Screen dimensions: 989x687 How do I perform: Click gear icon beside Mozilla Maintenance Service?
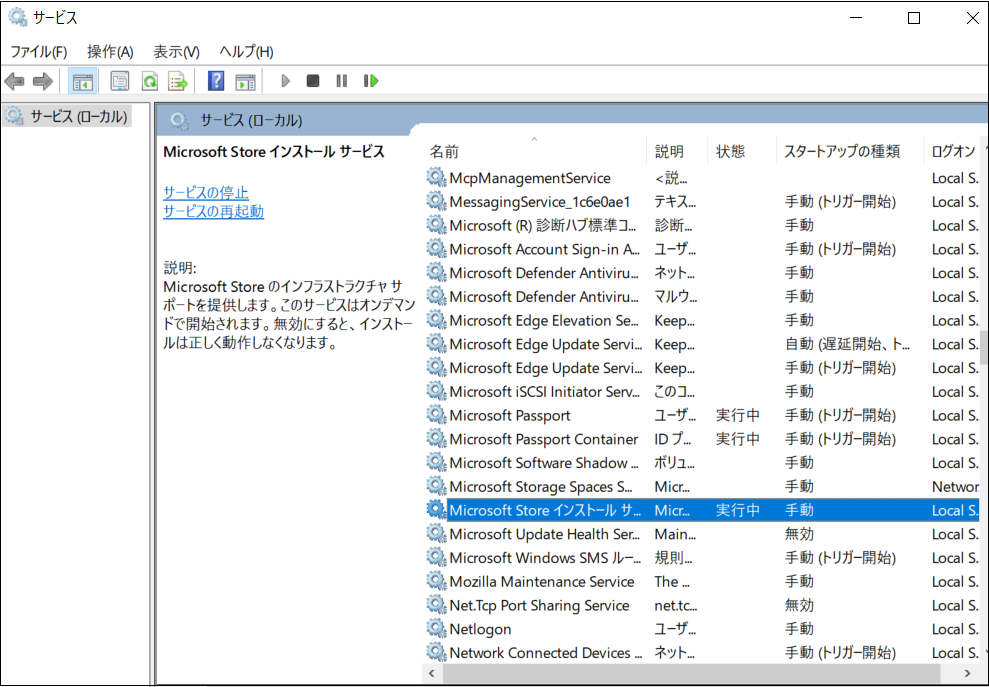click(436, 582)
